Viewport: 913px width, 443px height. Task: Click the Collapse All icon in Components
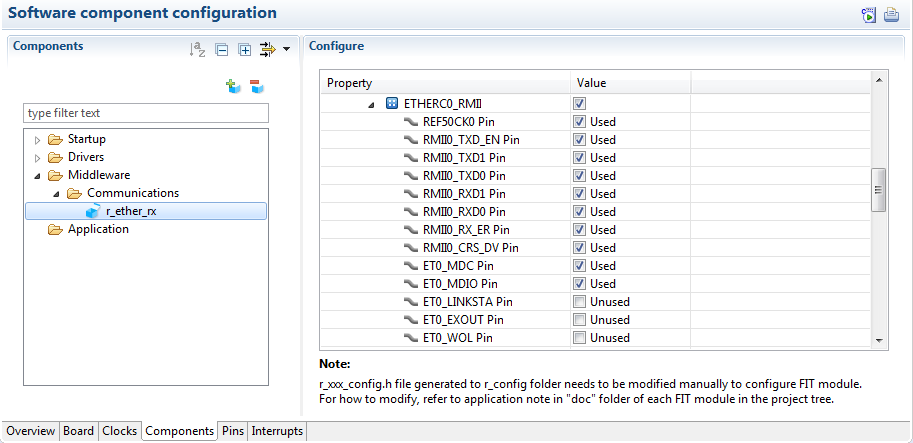pos(222,48)
